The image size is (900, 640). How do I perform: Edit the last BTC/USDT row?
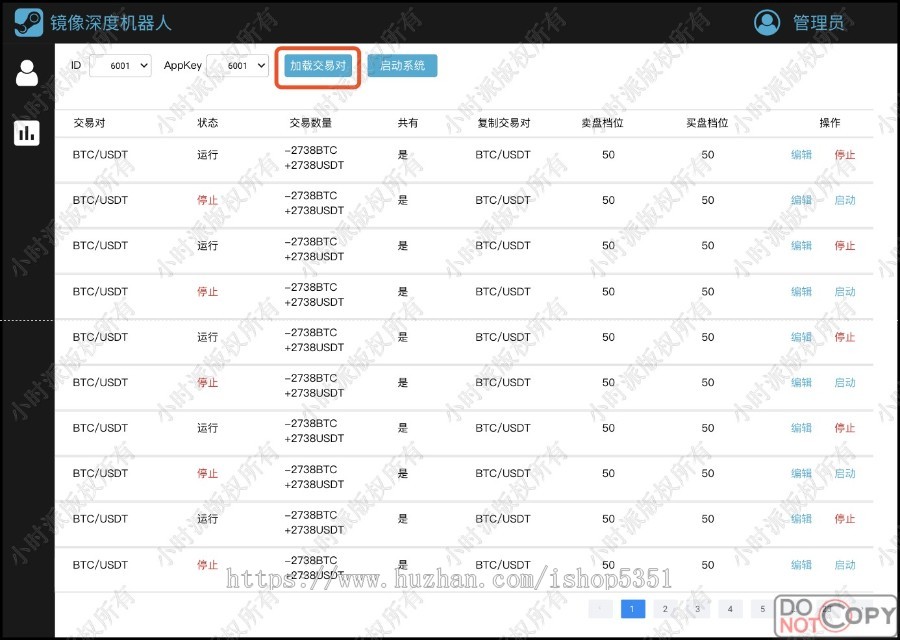801,564
